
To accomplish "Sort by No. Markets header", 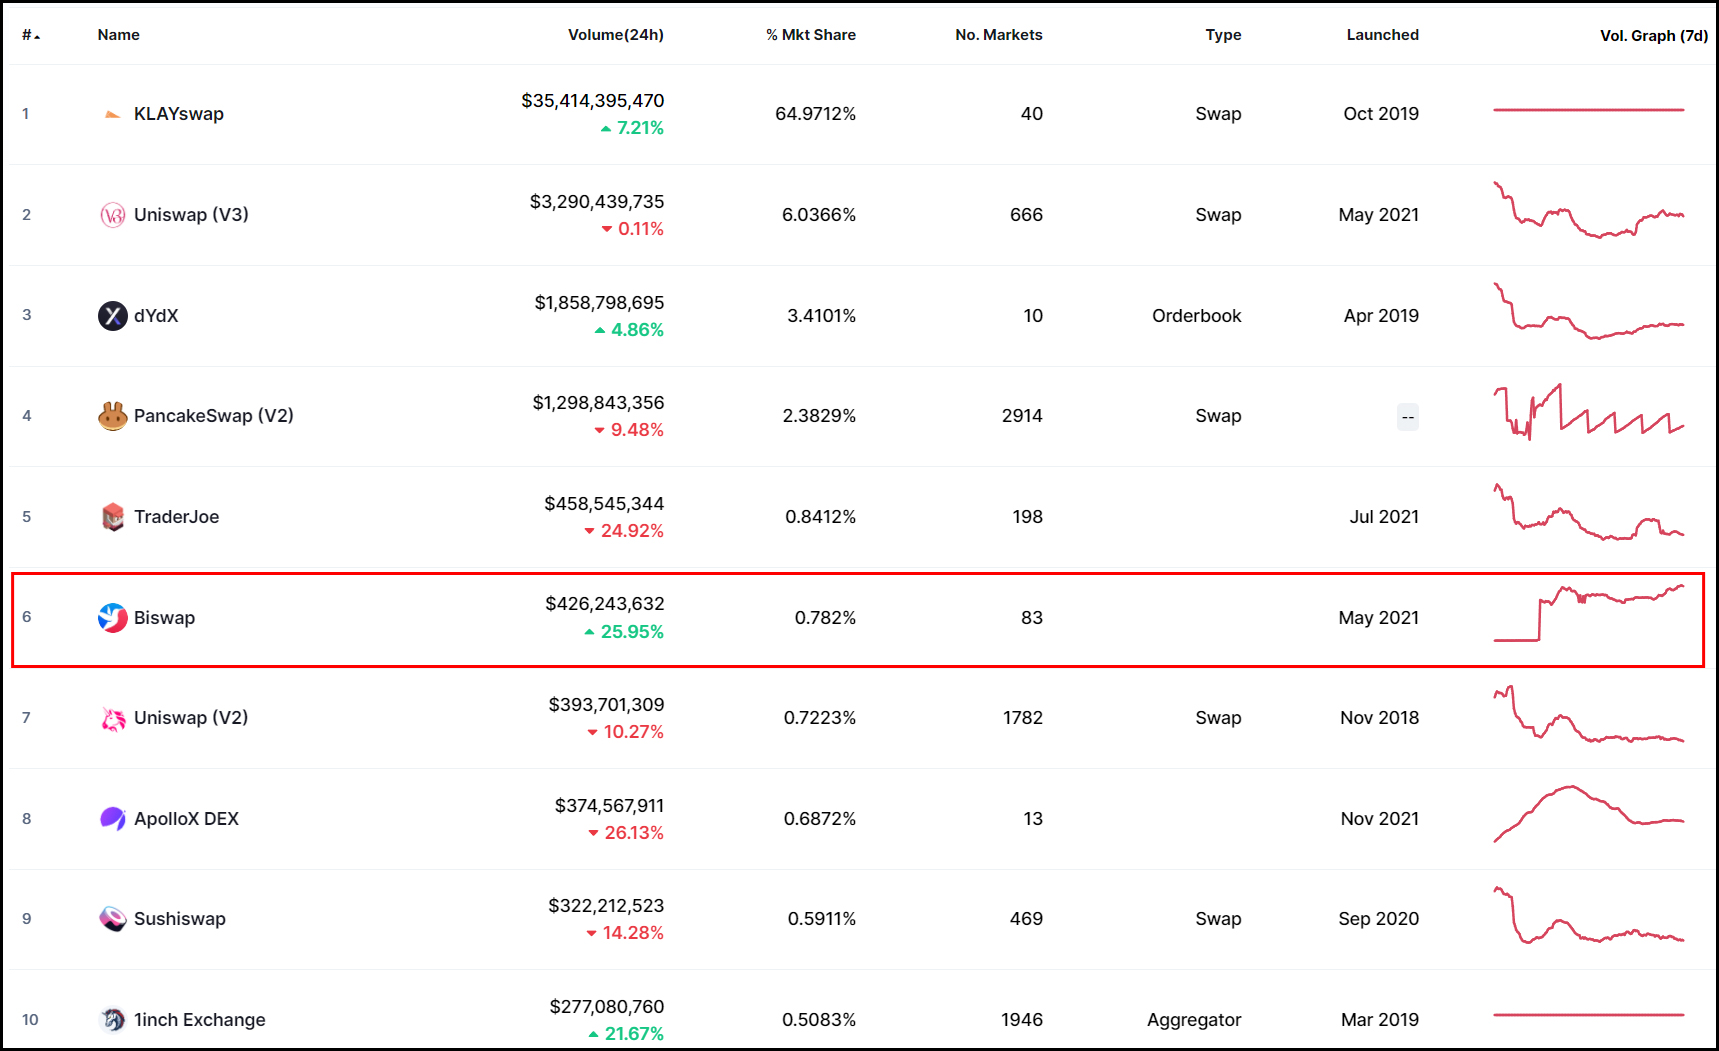I will (x=999, y=35).
